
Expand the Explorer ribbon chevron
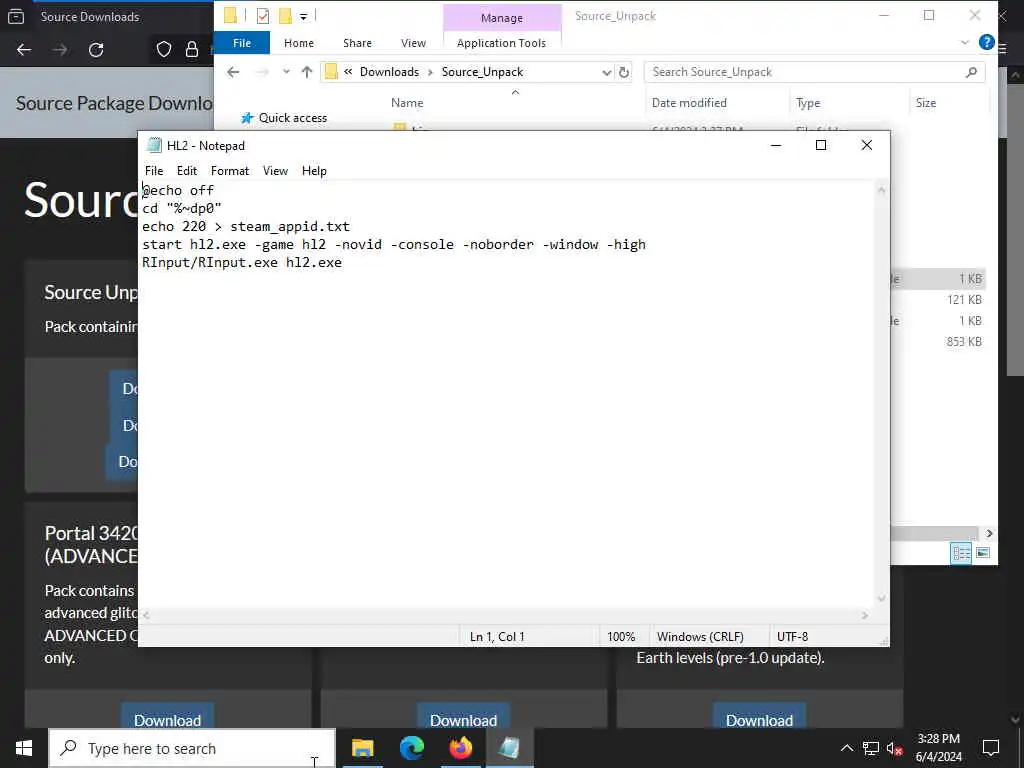click(x=965, y=43)
